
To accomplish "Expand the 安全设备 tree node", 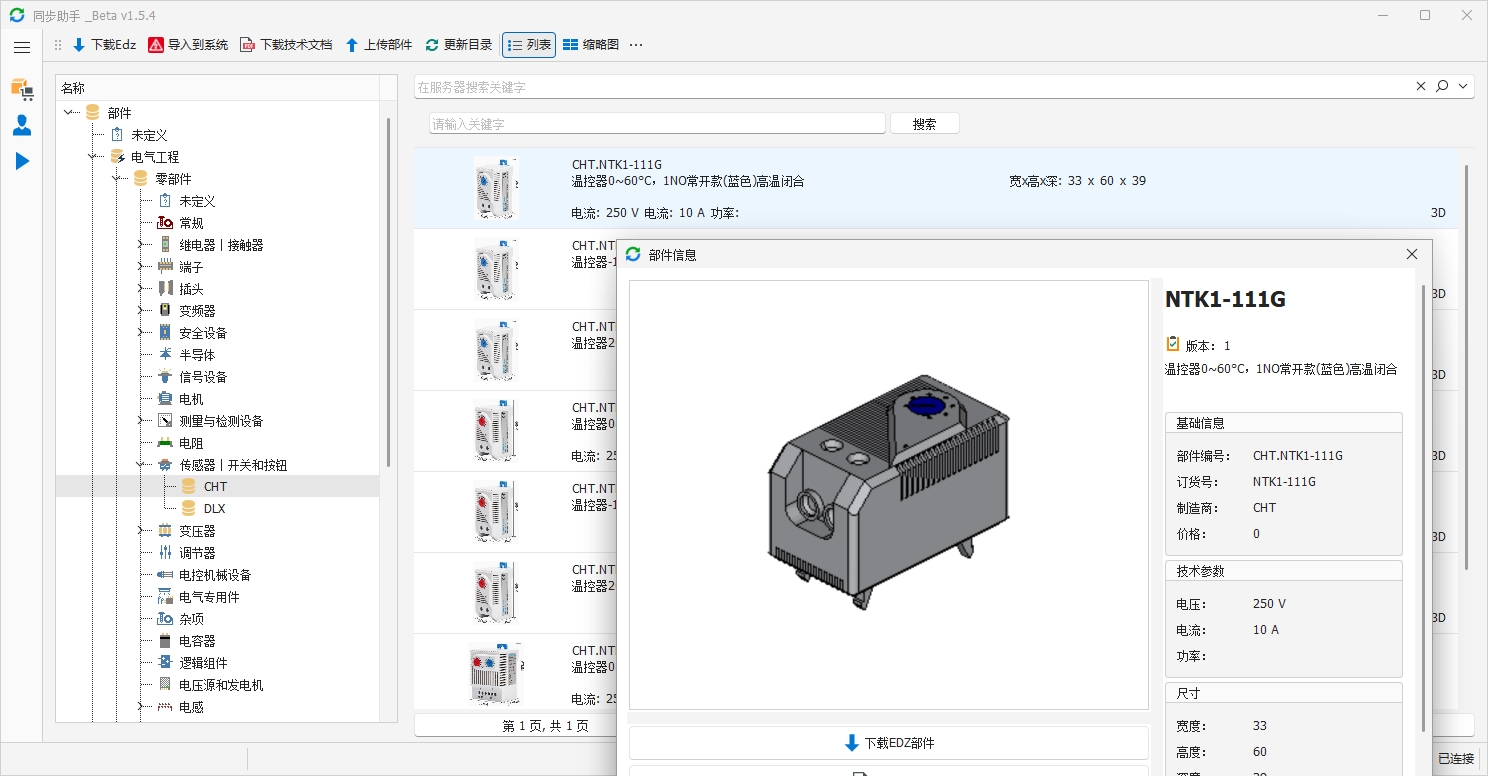I will [x=141, y=333].
